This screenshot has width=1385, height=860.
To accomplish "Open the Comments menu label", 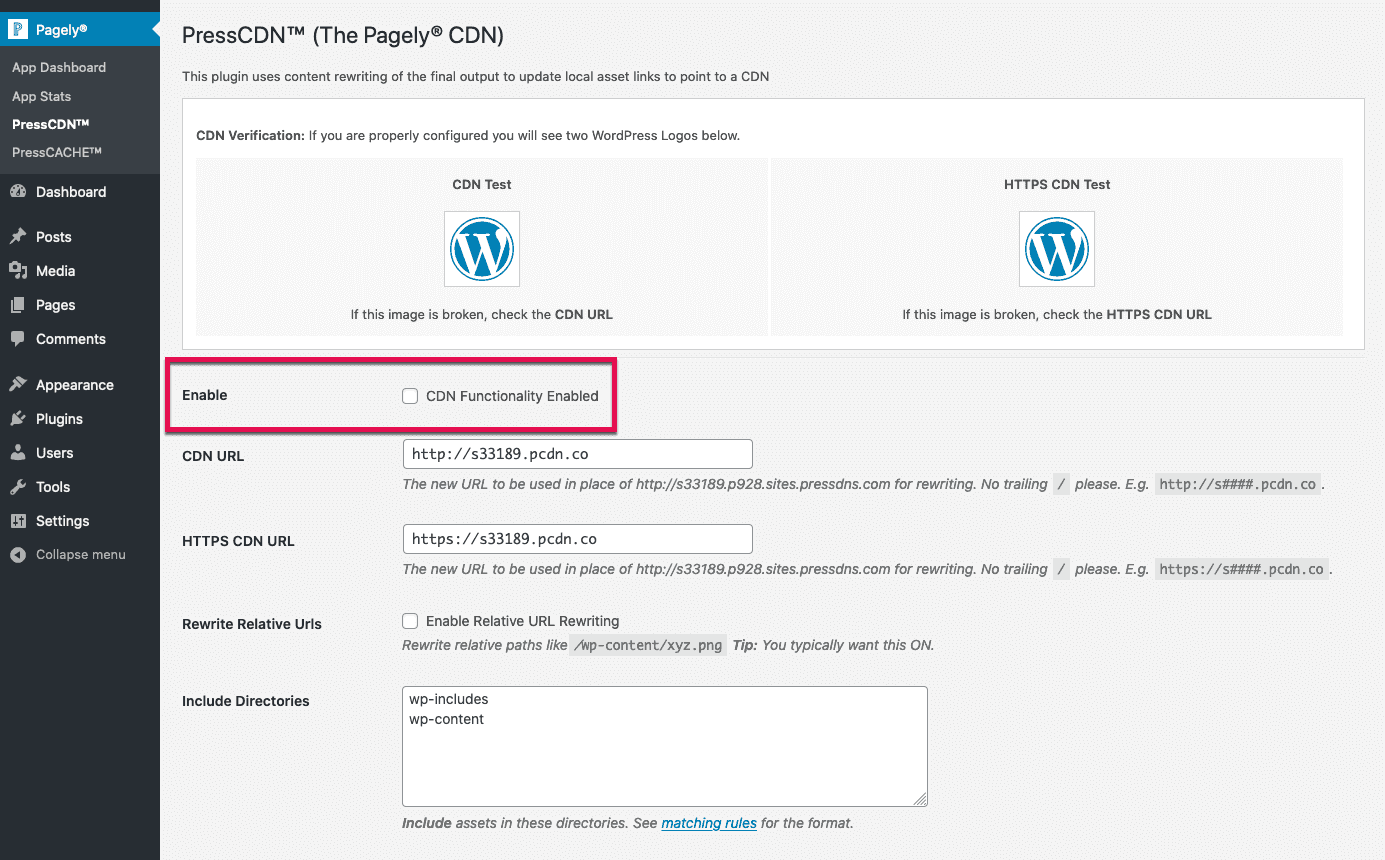I will pos(71,339).
